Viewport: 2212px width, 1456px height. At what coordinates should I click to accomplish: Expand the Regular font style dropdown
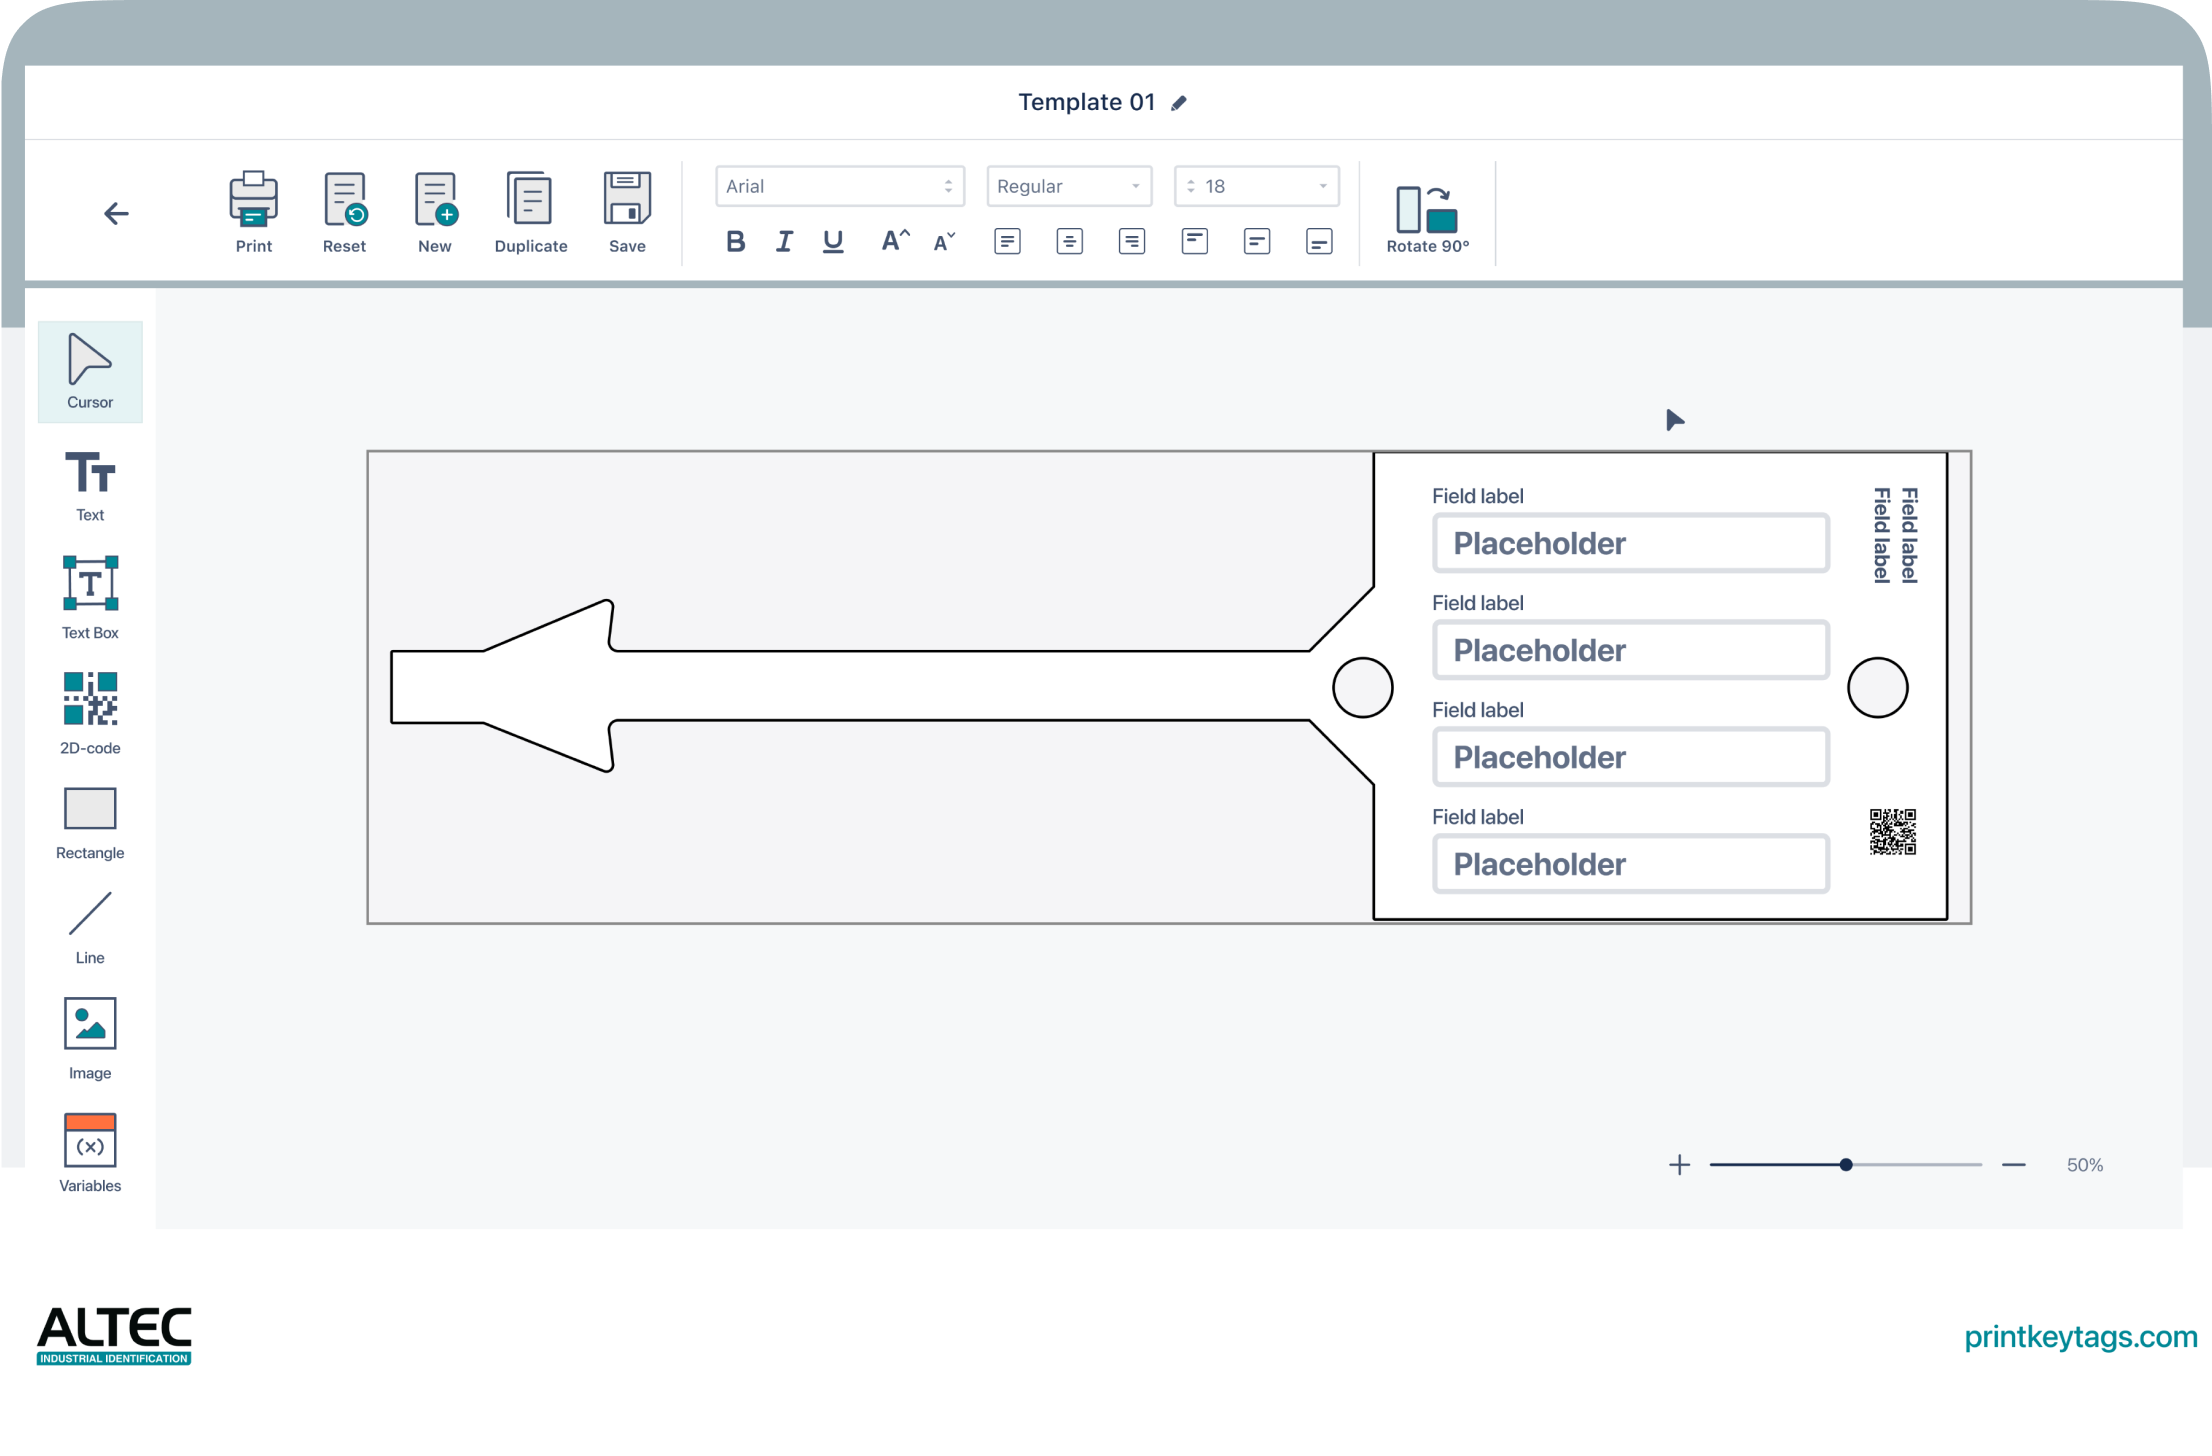point(1068,186)
